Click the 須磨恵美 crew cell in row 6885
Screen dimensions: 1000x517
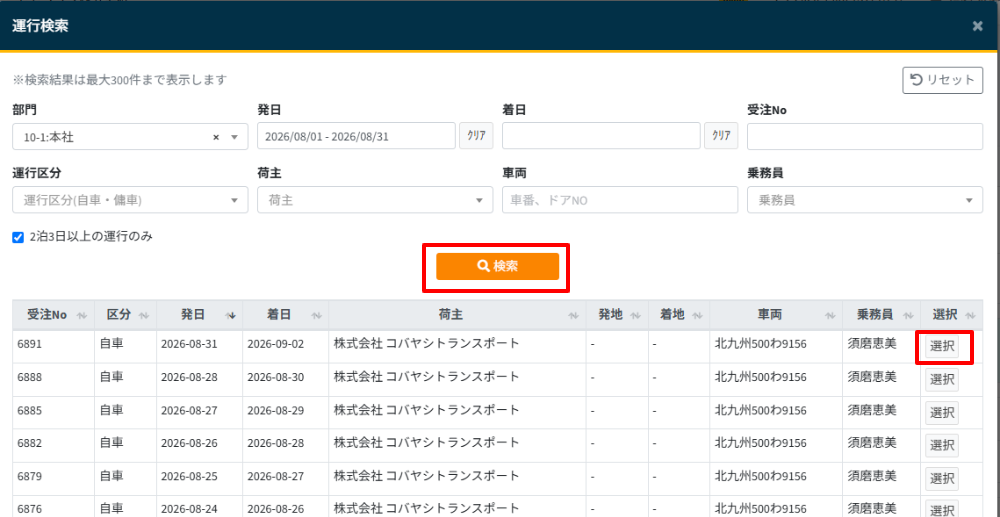[881, 412]
